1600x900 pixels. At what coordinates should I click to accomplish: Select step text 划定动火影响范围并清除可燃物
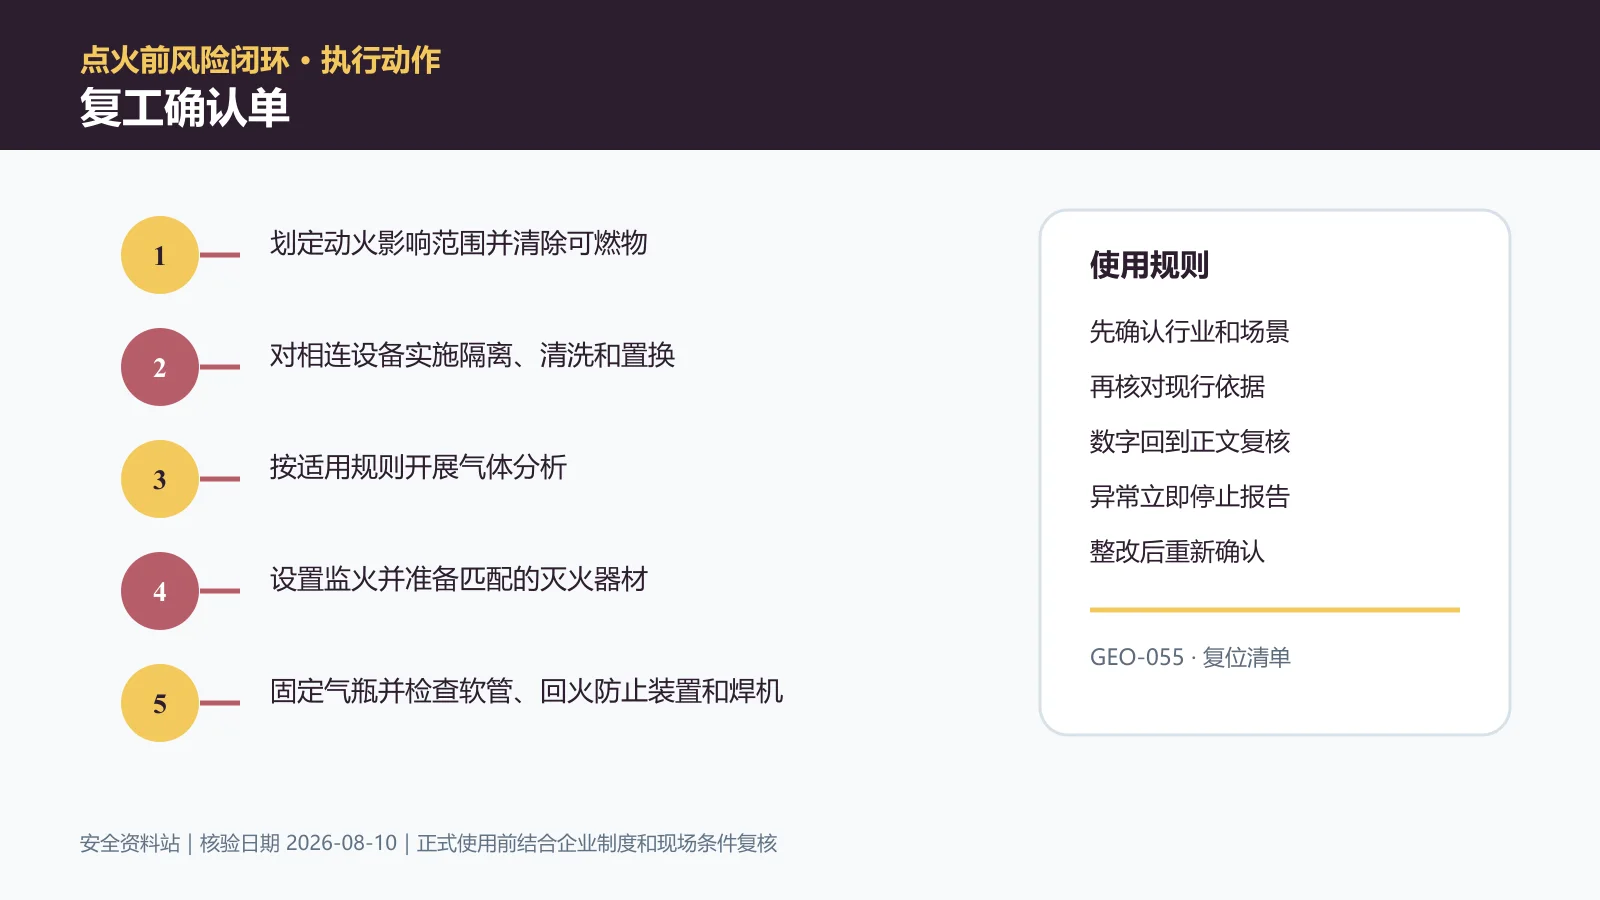coord(459,243)
